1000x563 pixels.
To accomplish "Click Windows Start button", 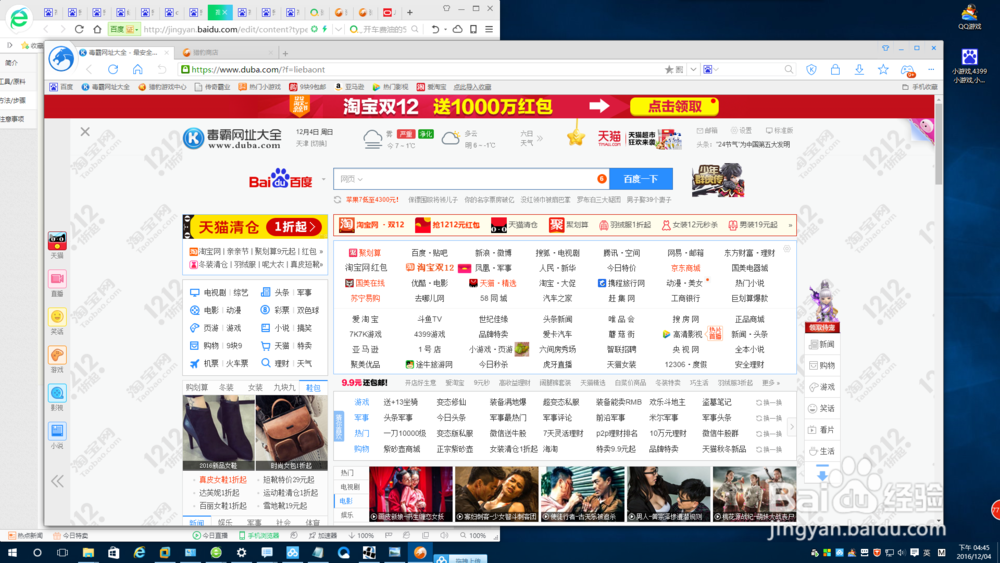I will [11, 553].
